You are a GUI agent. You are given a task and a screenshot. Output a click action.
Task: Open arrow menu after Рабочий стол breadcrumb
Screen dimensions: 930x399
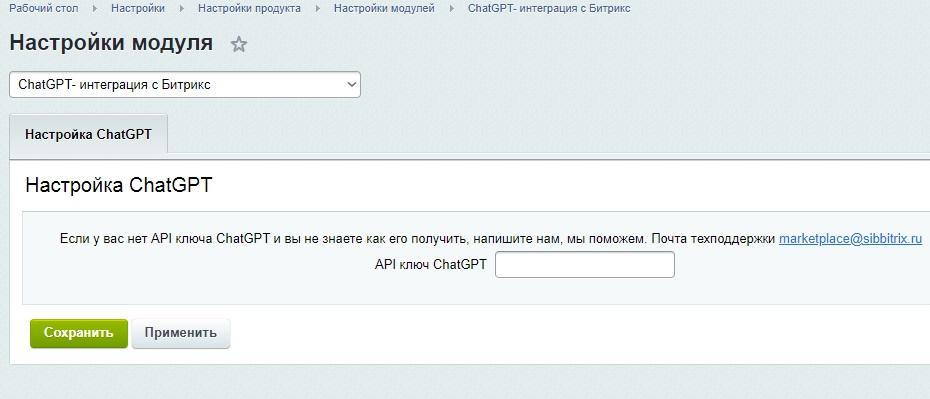tap(94, 9)
